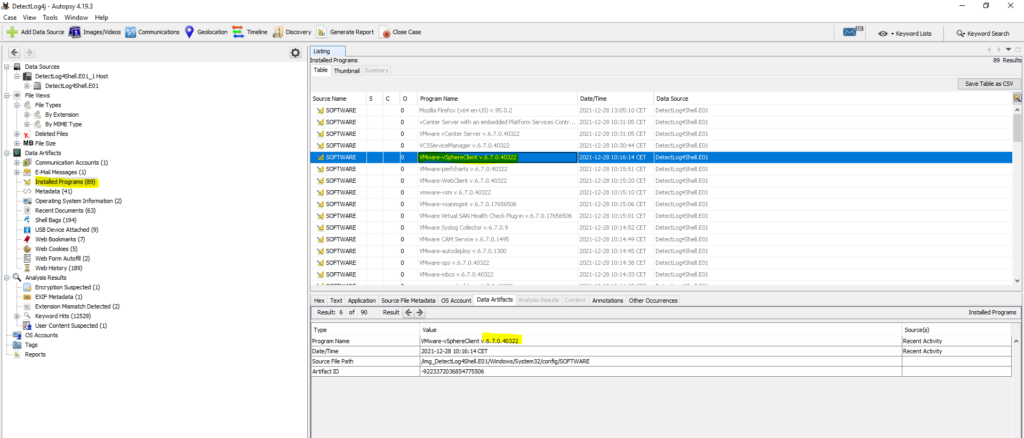This screenshot has height=438, width=1024.
Task: Select the Tags node
Action: (31, 345)
